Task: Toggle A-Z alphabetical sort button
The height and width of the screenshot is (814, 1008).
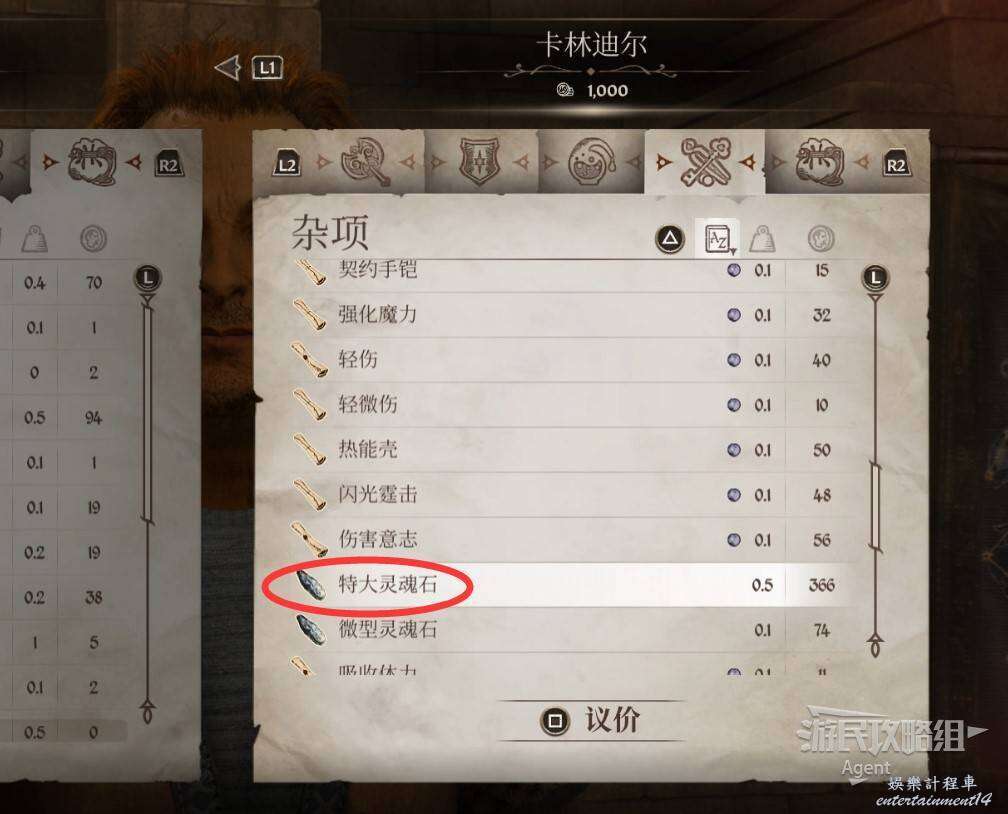Action: pyautogui.click(x=718, y=239)
